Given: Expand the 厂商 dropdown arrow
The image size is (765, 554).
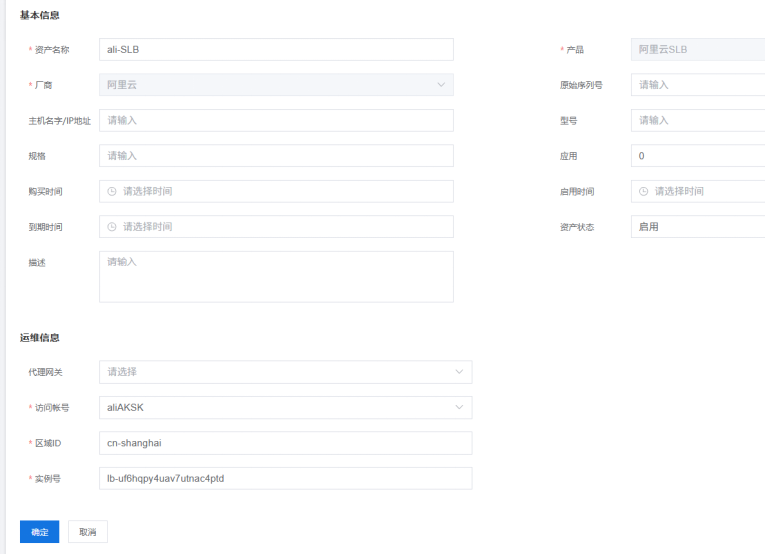Looking at the screenshot, I should click(441, 85).
